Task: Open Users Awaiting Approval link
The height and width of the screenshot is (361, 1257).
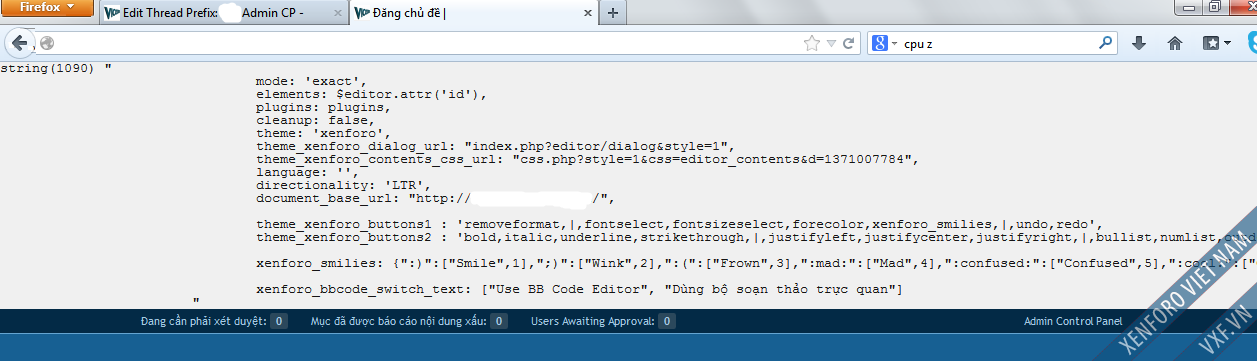Action: tap(602, 322)
